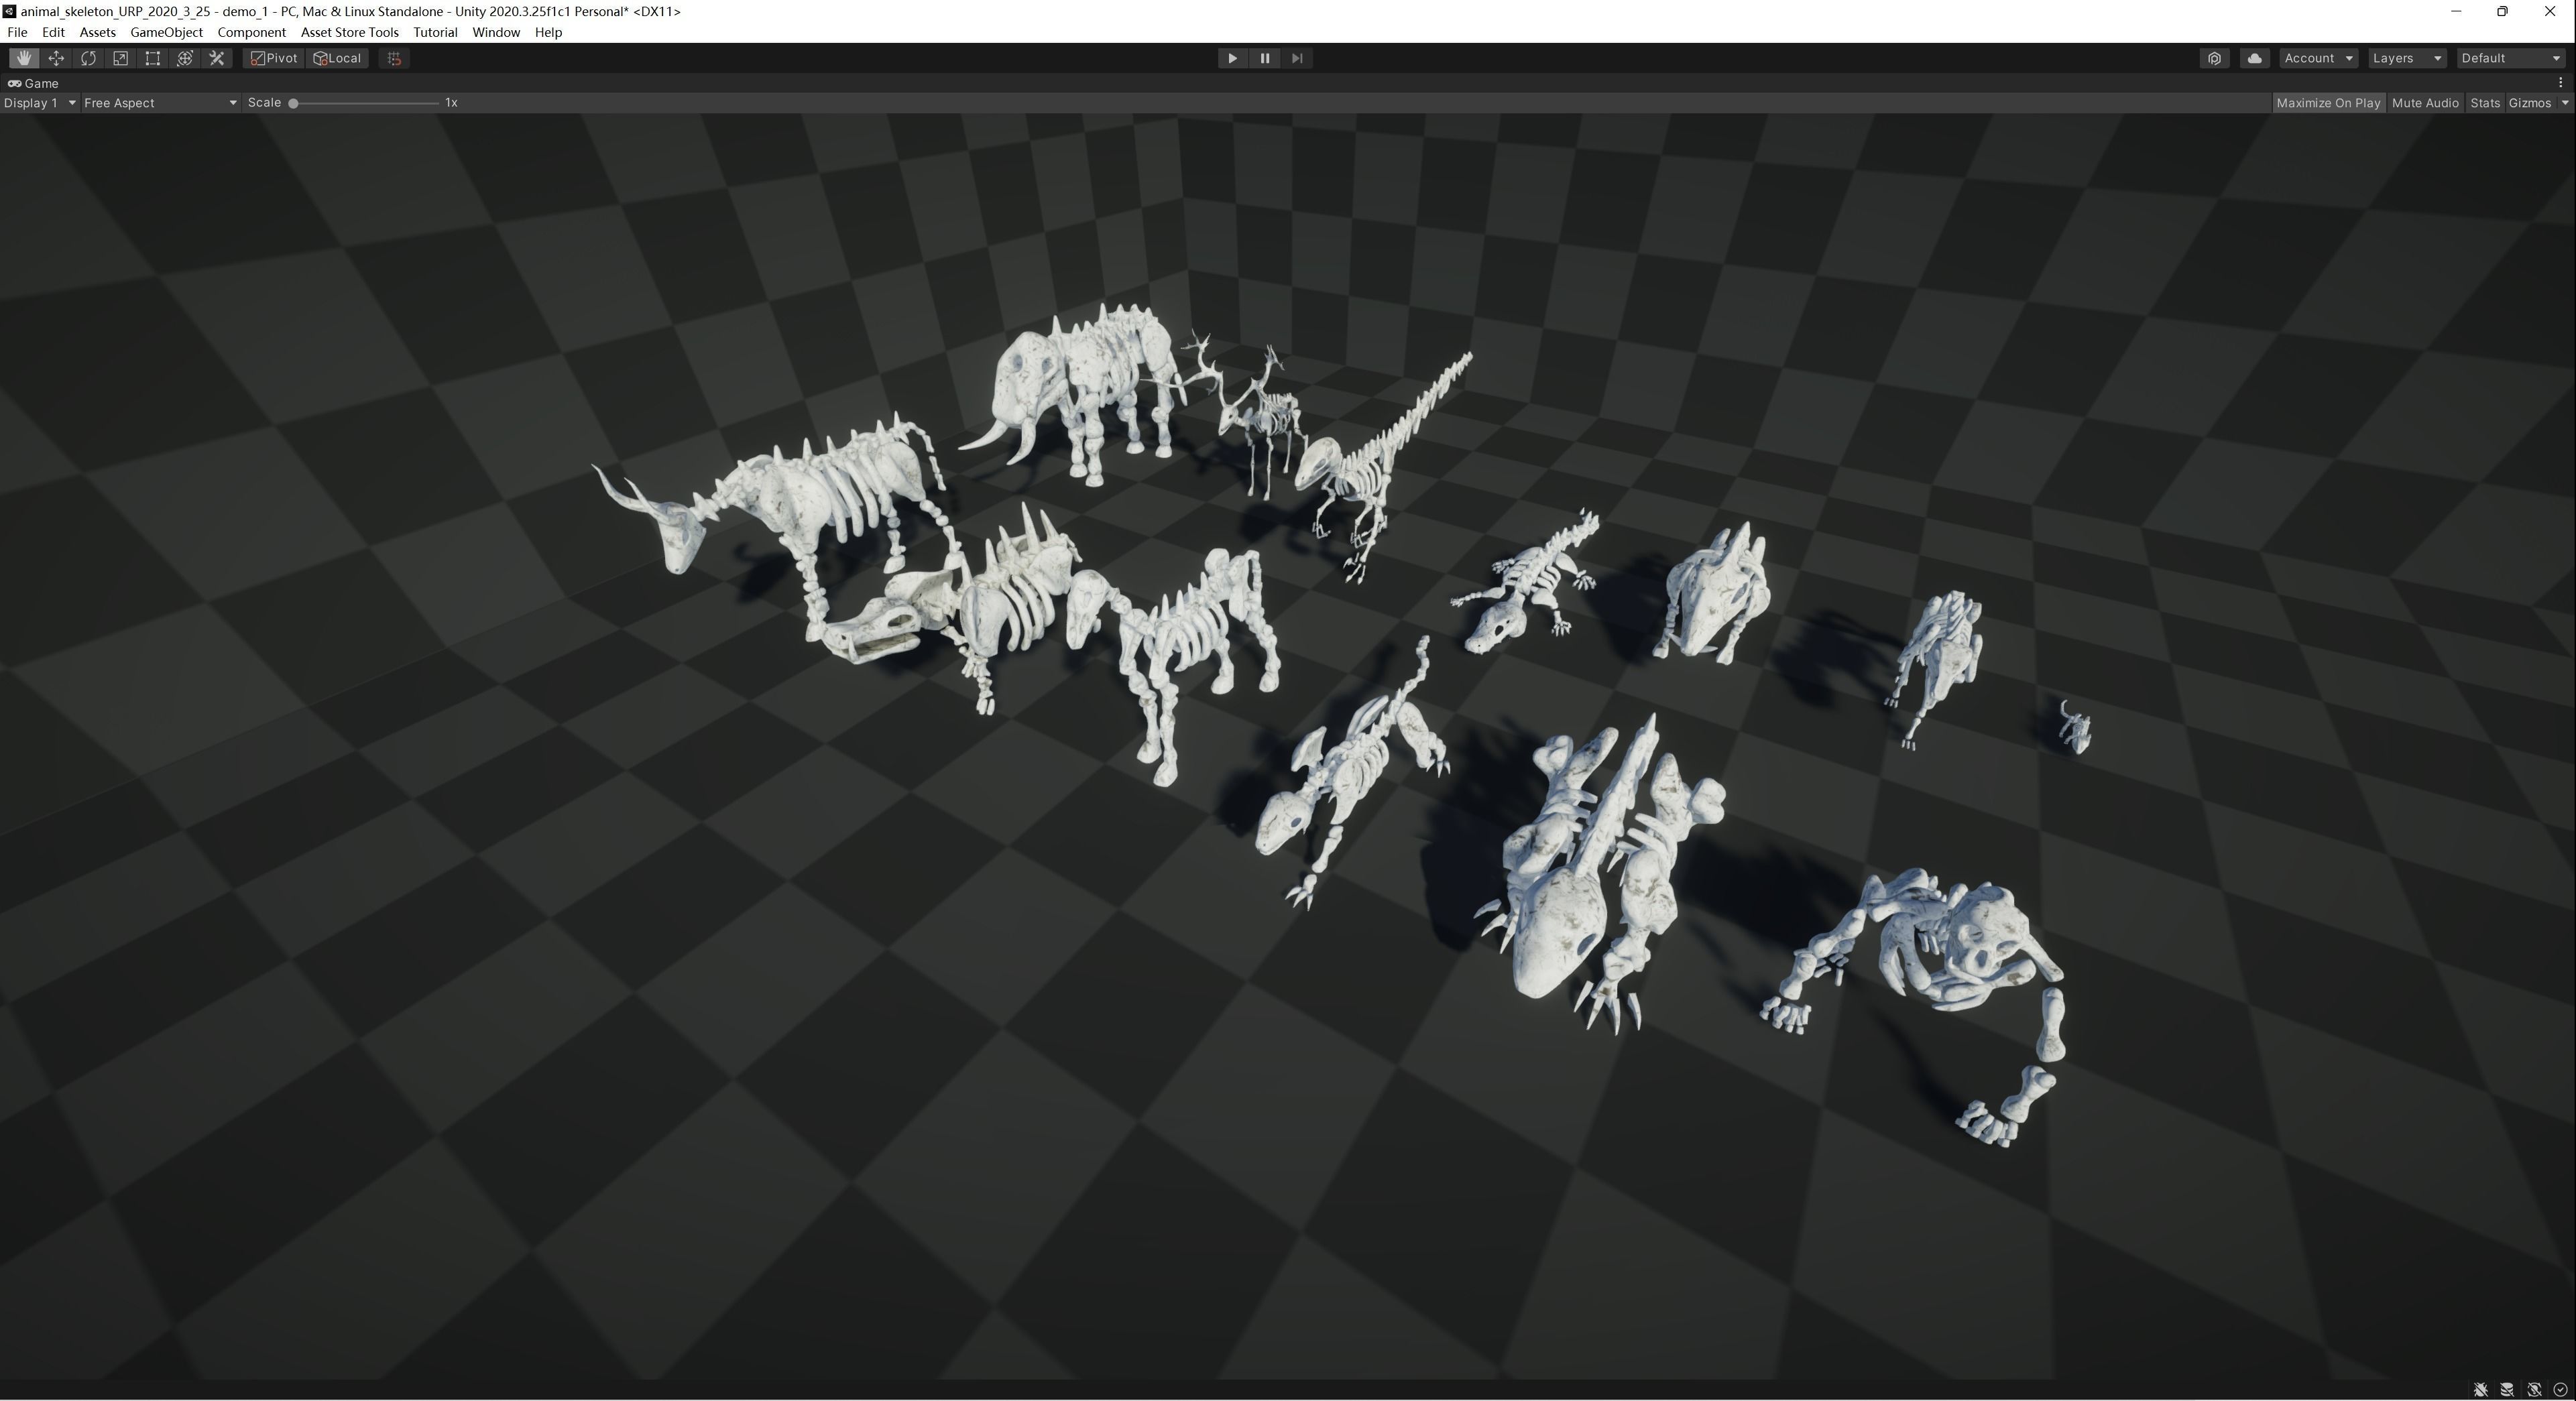Open the Window menu

pyautogui.click(x=495, y=32)
